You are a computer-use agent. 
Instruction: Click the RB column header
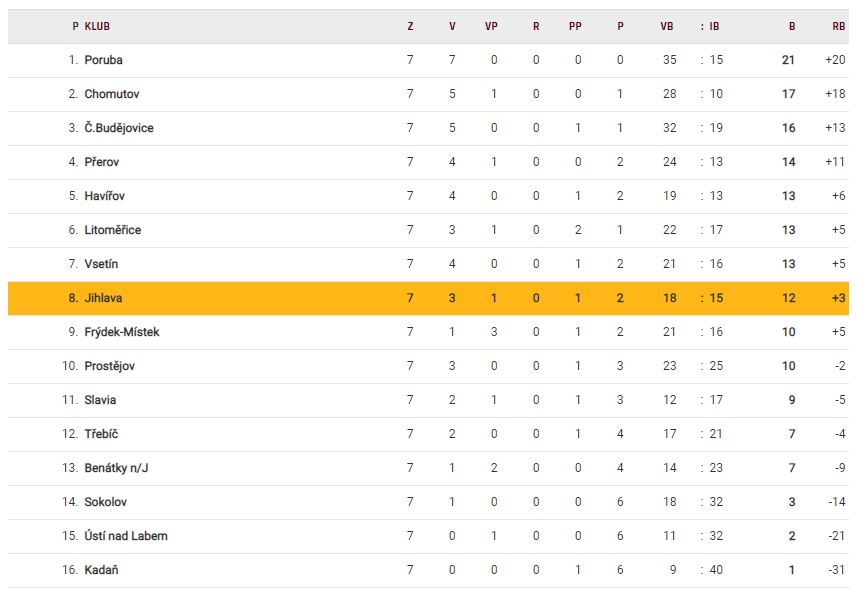(x=838, y=27)
